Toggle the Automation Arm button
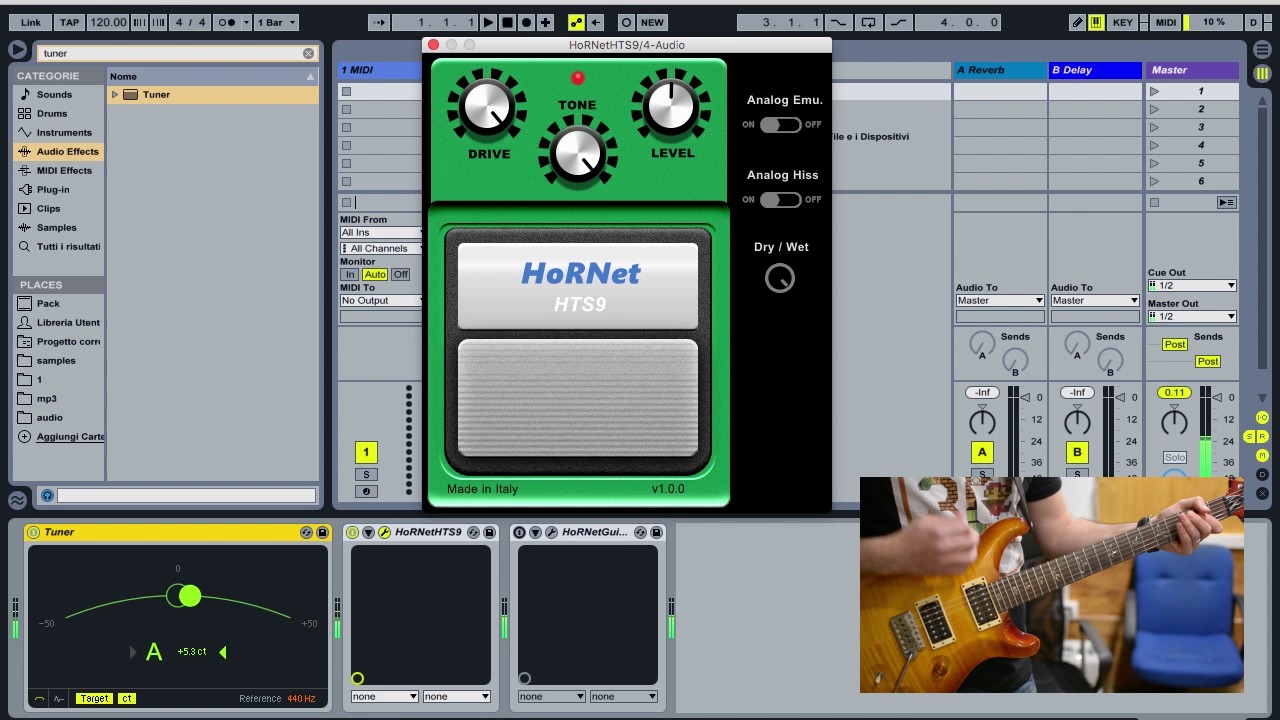This screenshot has width=1280, height=720. [x=576, y=22]
